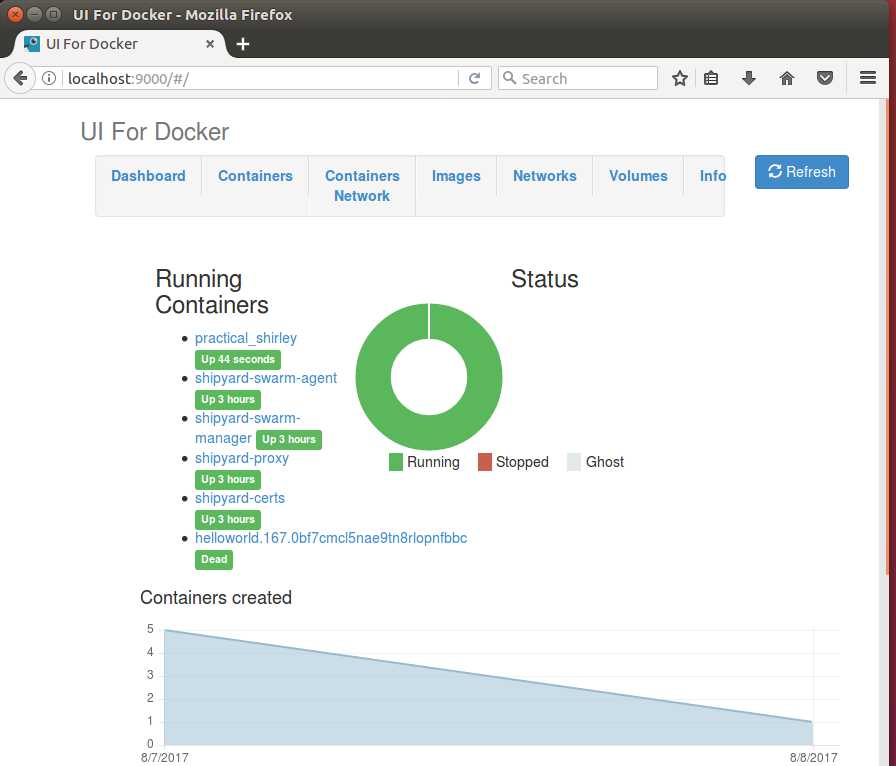
Task: Reload the page with the reload icon
Action: tap(474, 78)
